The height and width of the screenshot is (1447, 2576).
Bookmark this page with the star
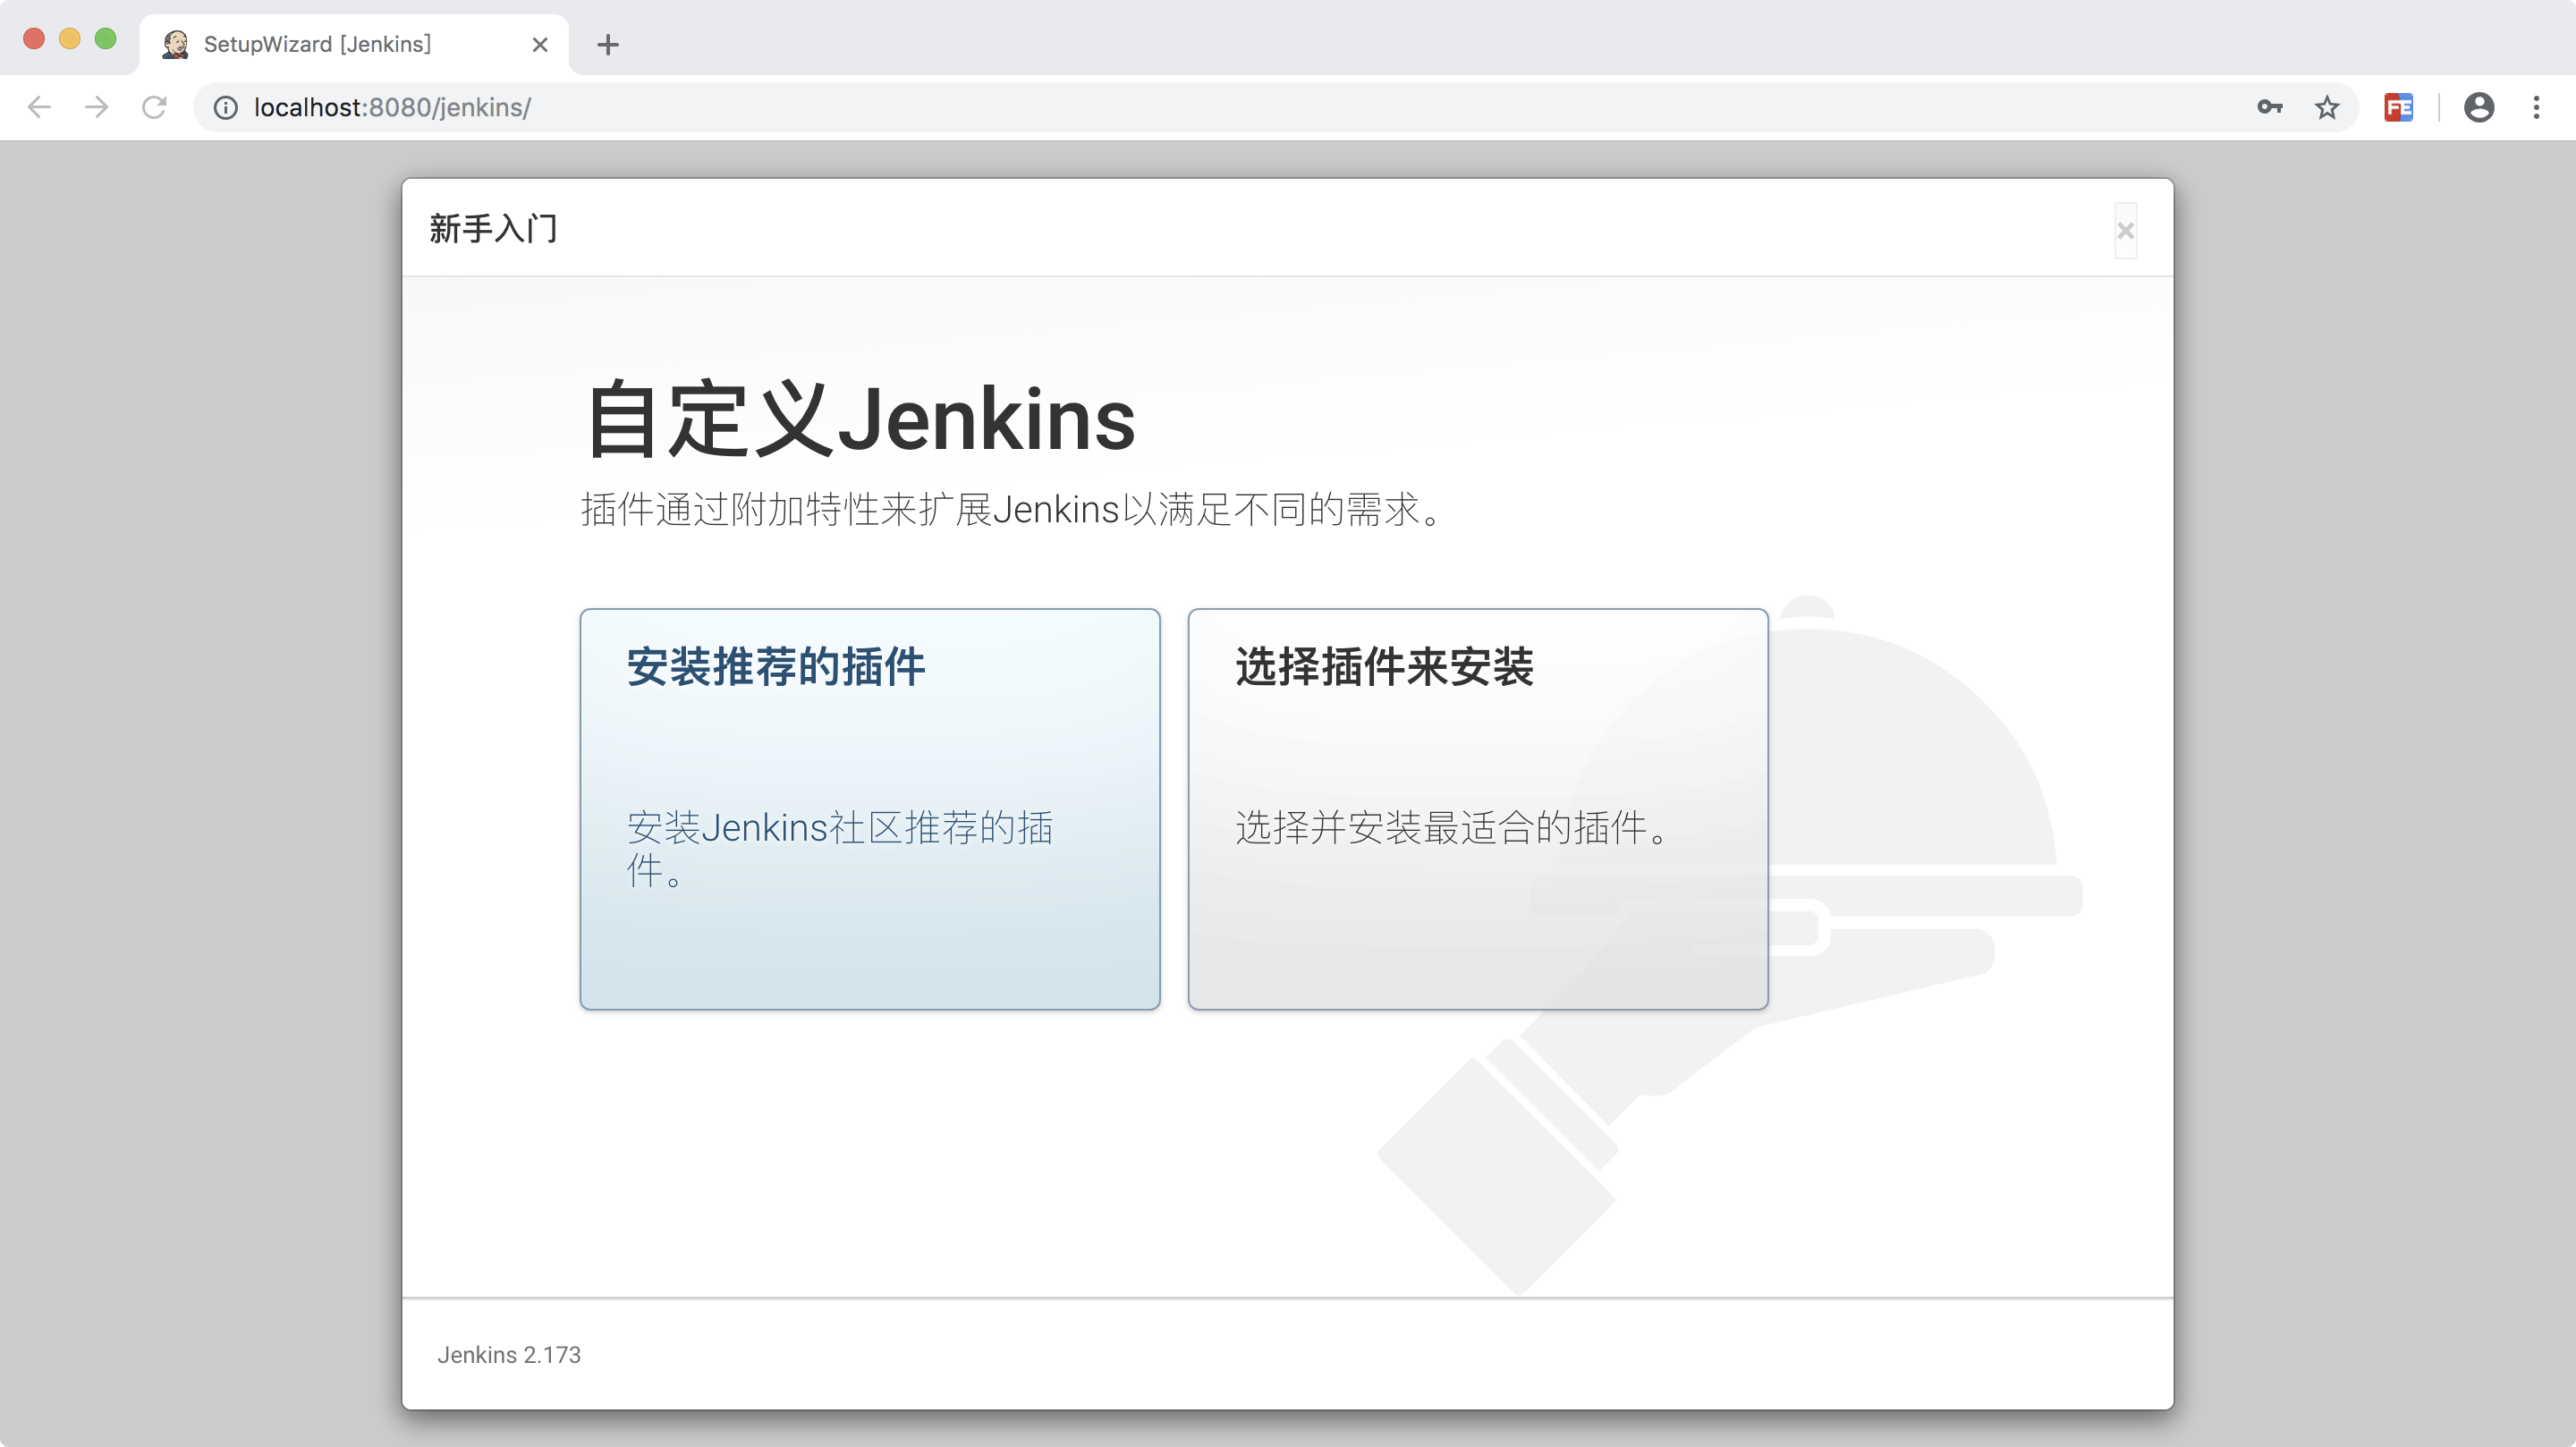click(x=2327, y=107)
